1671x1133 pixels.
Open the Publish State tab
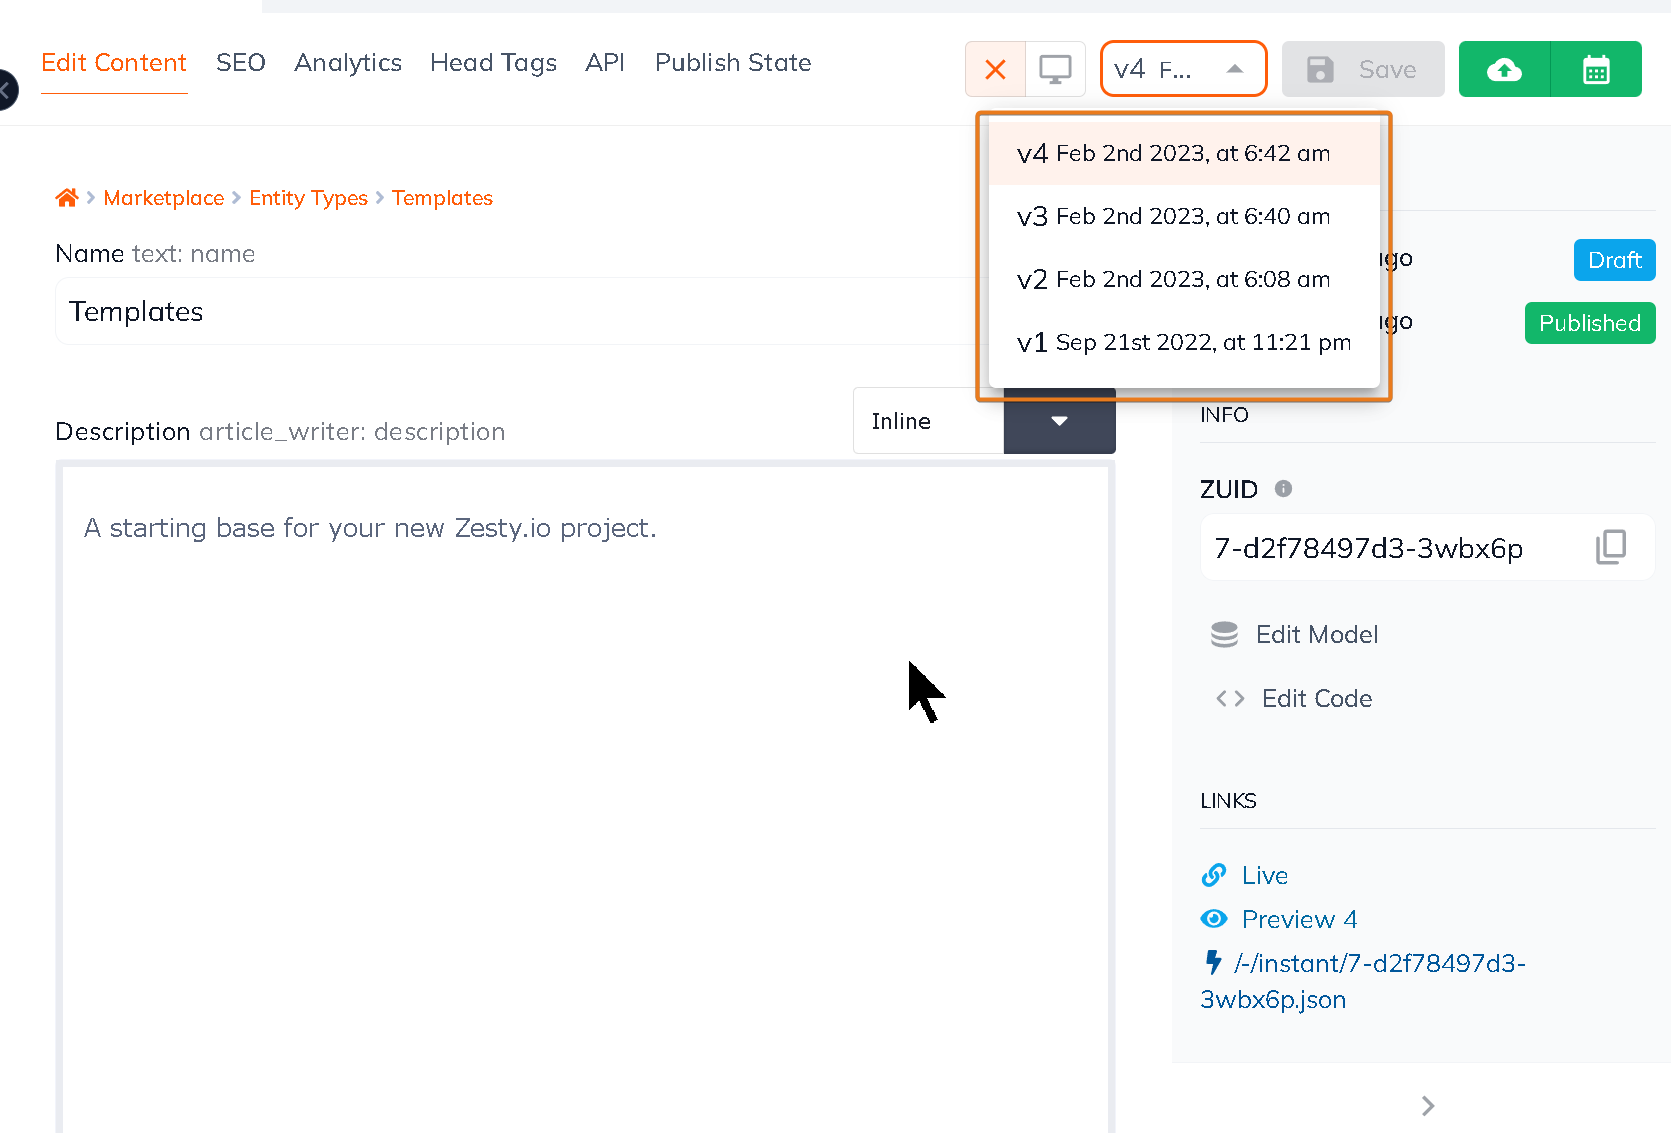pyautogui.click(x=732, y=63)
